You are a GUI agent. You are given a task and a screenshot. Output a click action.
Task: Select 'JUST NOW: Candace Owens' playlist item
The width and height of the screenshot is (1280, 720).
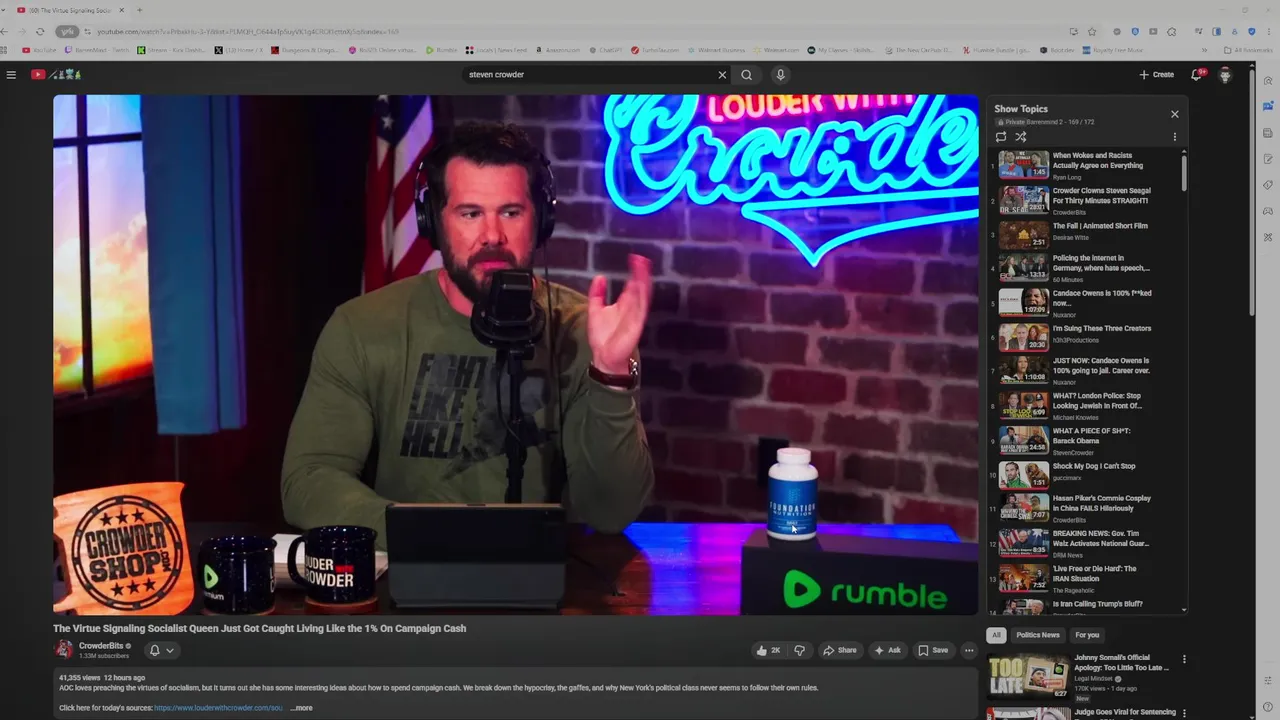coord(1086,370)
